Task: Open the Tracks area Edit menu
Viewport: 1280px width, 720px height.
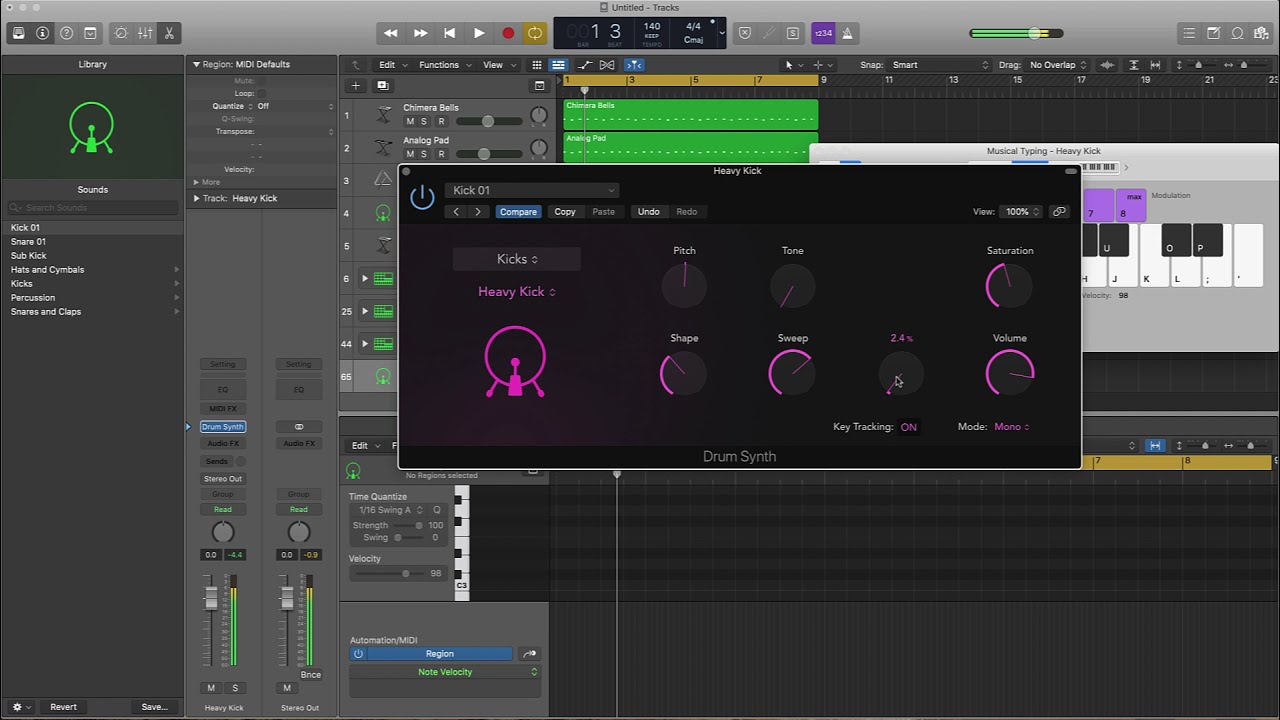Action: 391,65
